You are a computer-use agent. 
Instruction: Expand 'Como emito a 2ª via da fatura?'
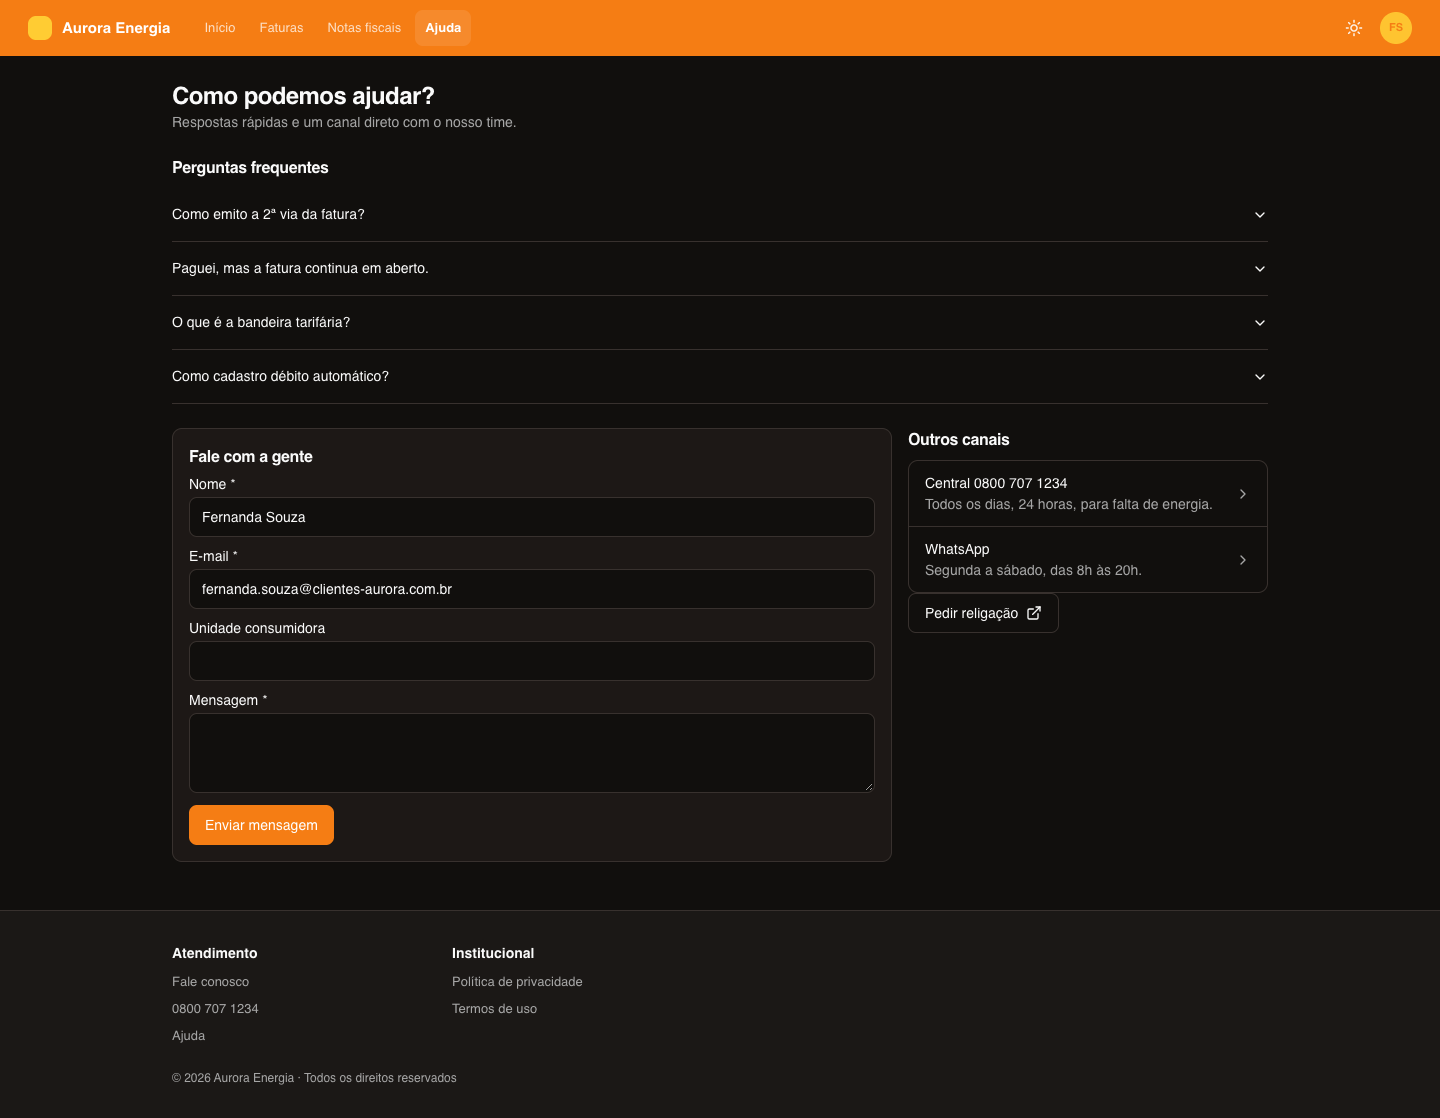720,215
